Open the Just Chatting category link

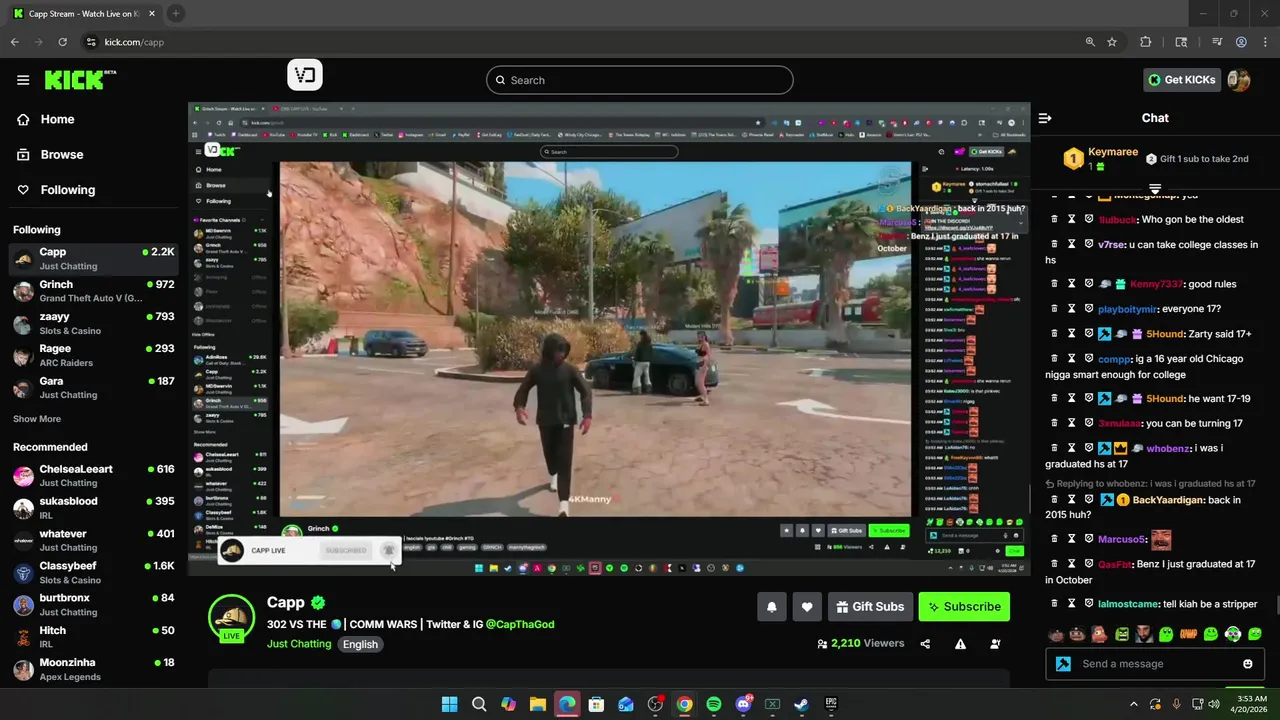[299, 644]
